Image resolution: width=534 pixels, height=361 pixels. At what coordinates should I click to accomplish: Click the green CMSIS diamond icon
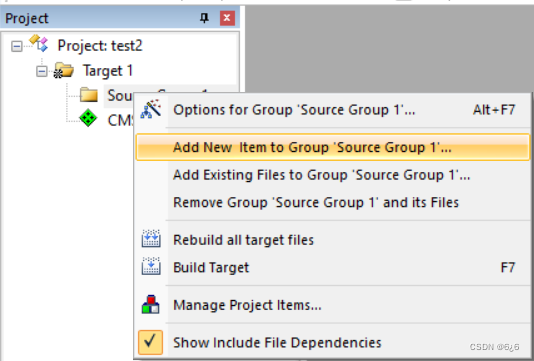point(88,118)
